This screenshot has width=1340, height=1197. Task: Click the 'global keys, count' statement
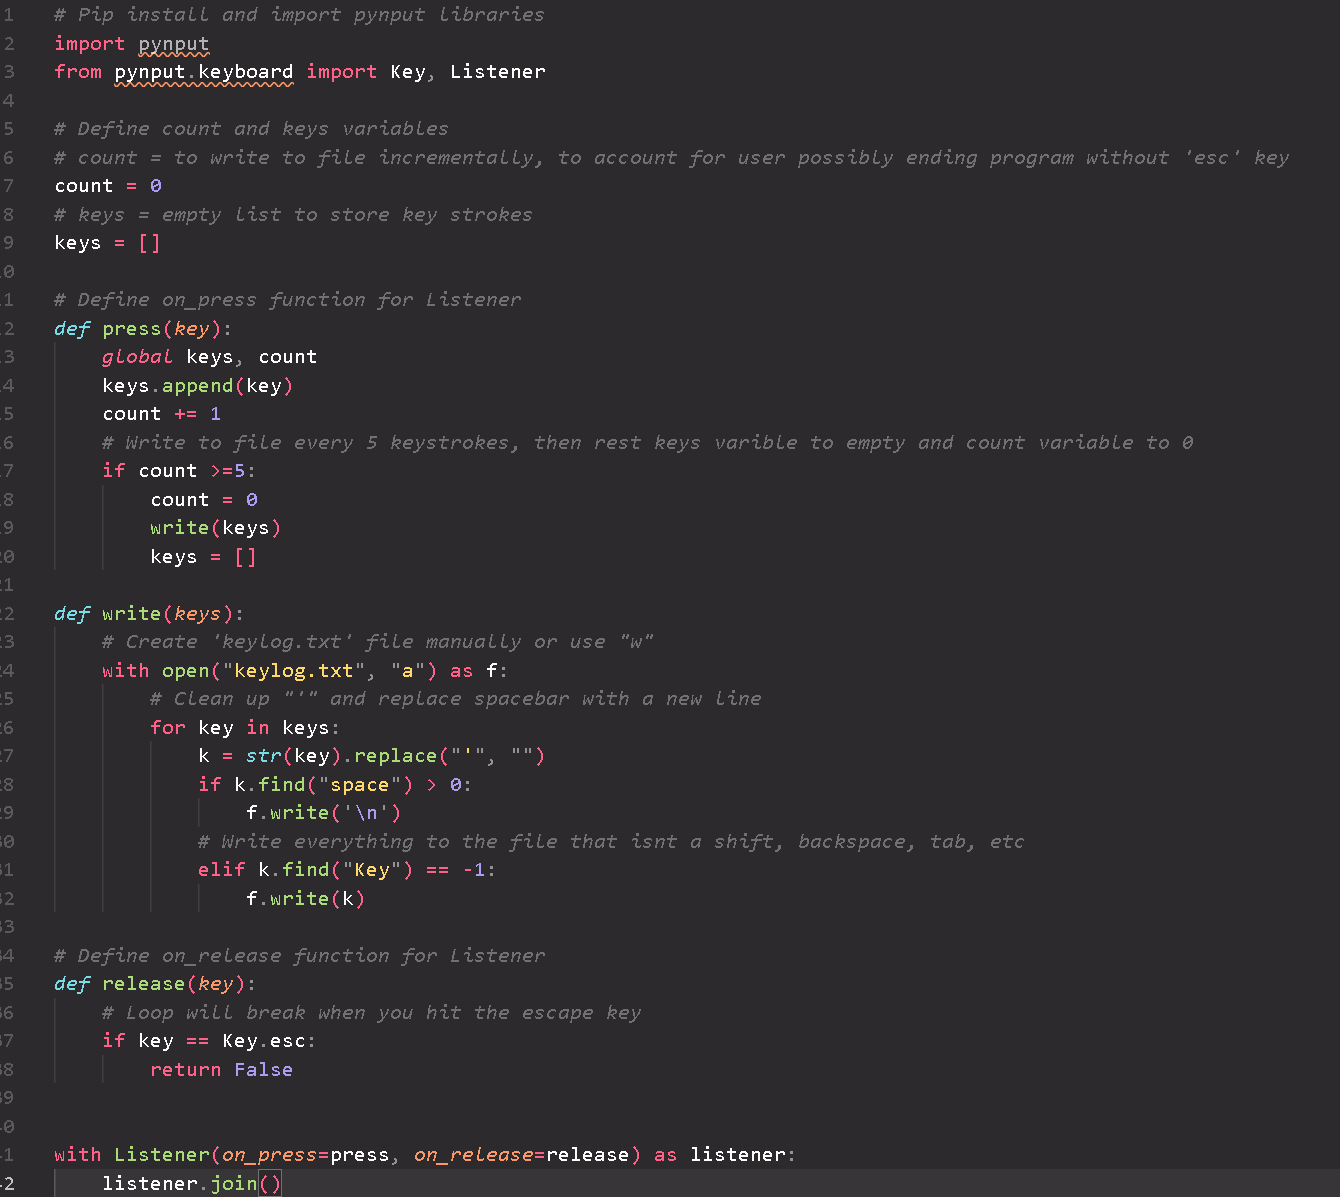[209, 357]
